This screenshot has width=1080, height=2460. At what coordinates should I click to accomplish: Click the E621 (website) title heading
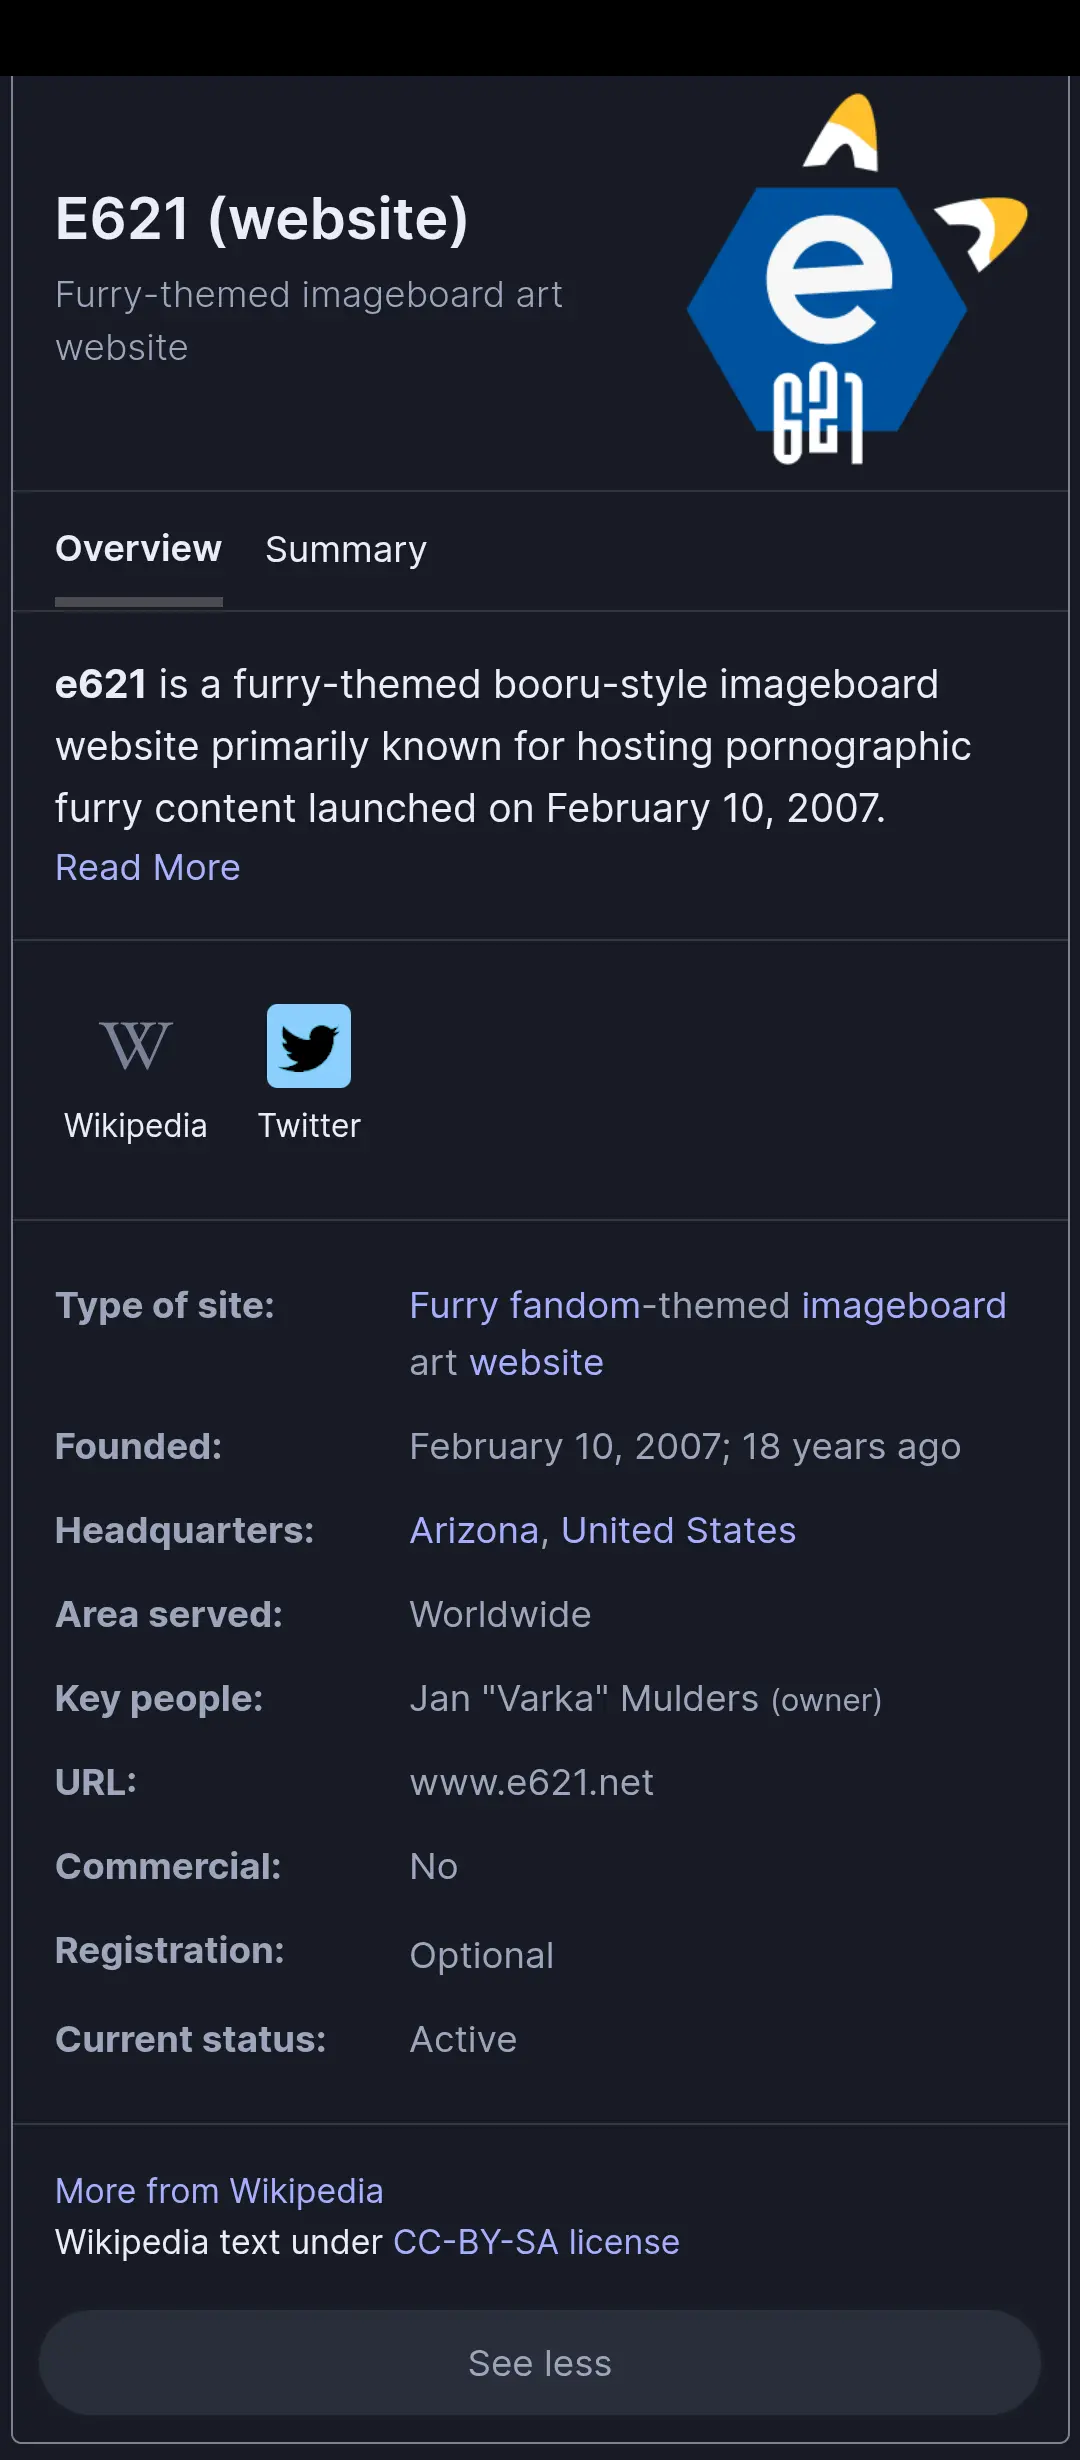(x=262, y=218)
